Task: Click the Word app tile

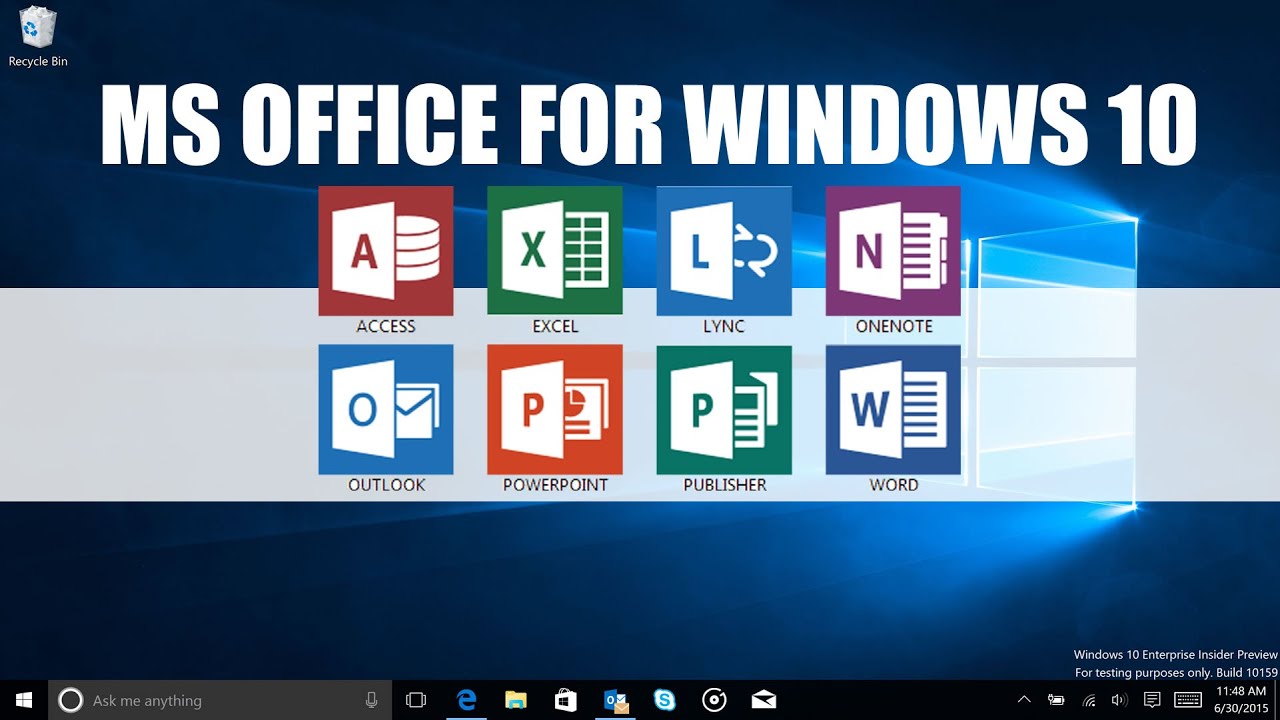Action: tap(893, 410)
